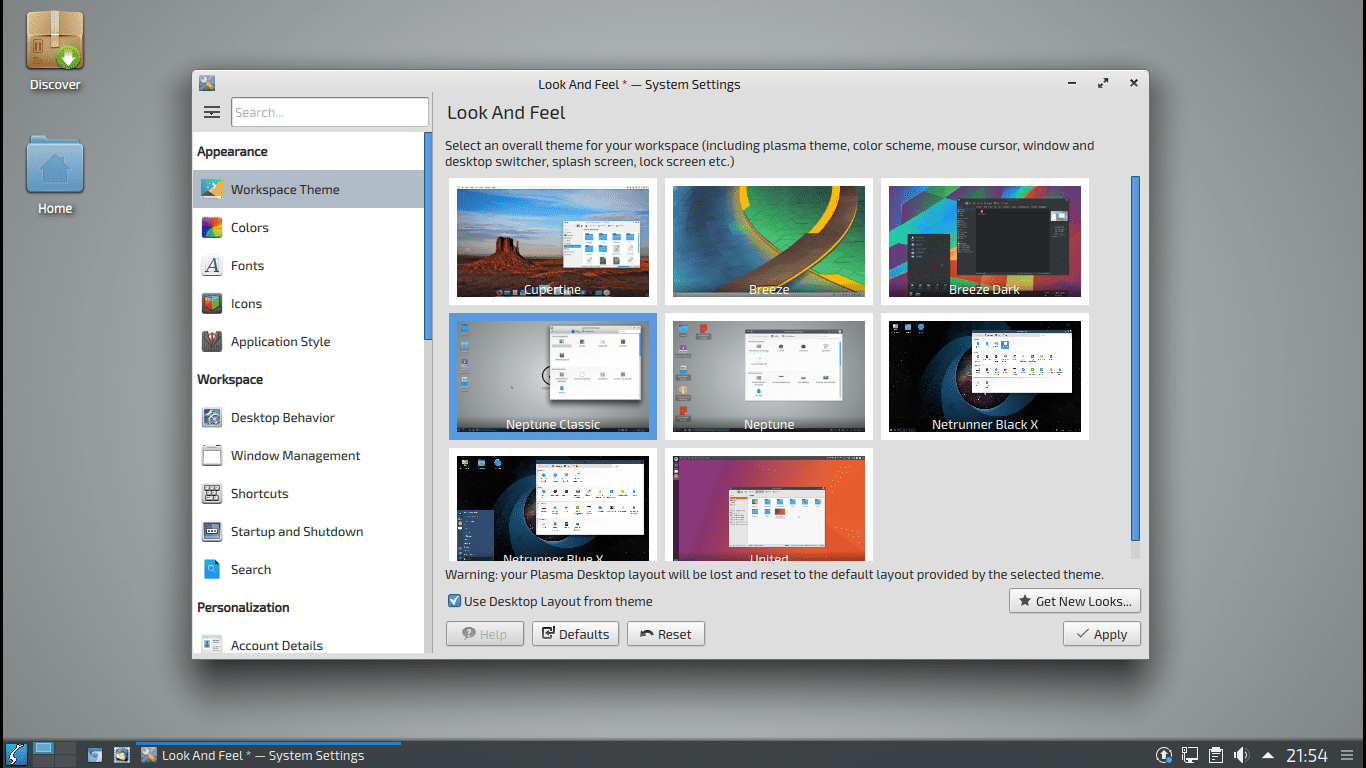Click the Fonts label in the sidebar
The width and height of the screenshot is (1366, 768).
[x=247, y=265]
